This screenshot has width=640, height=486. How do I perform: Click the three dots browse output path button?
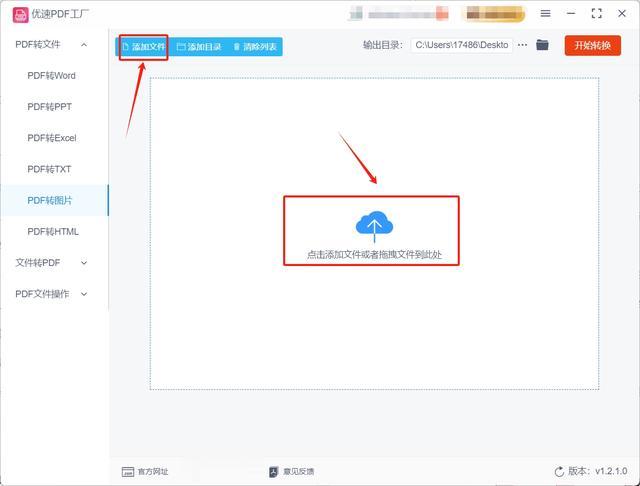click(x=522, y=45)
